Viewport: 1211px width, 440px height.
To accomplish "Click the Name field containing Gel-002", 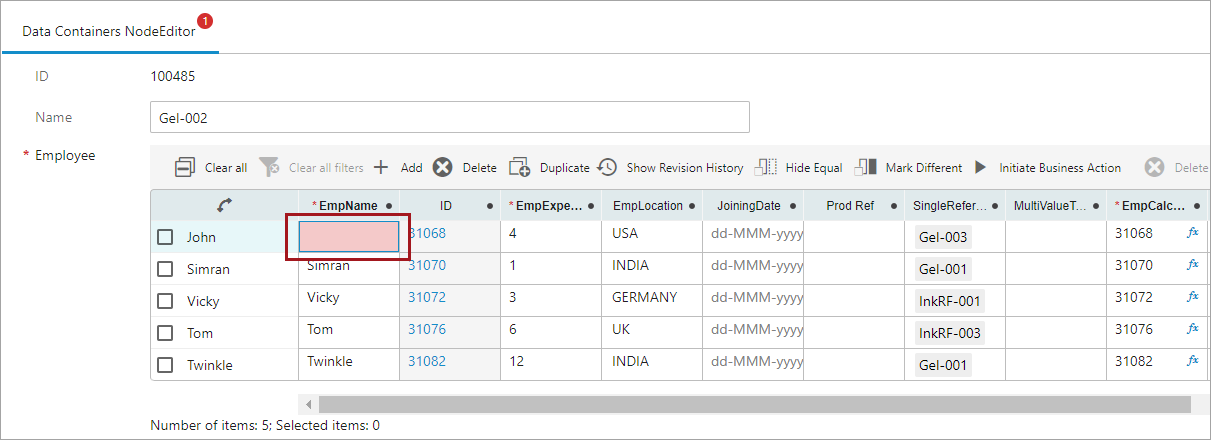I will tap(449, 117).
